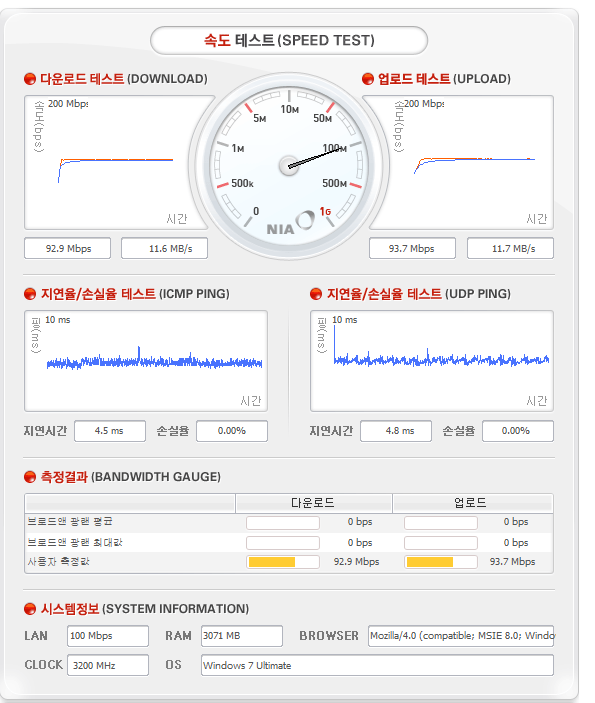Click the 다운로드 column header in results table

pos(313,503)
